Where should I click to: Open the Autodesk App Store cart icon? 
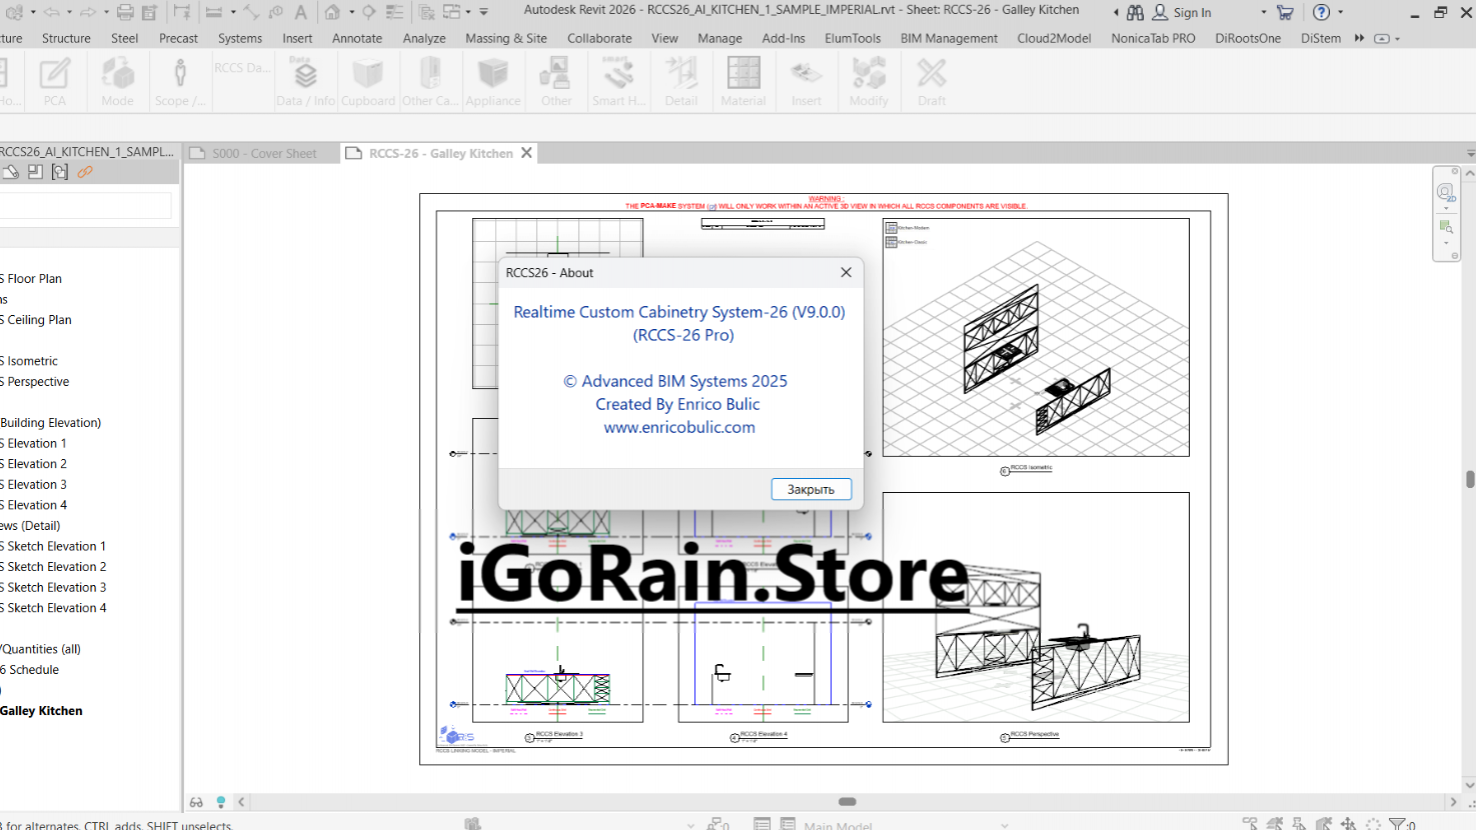tap(1285, 12)
